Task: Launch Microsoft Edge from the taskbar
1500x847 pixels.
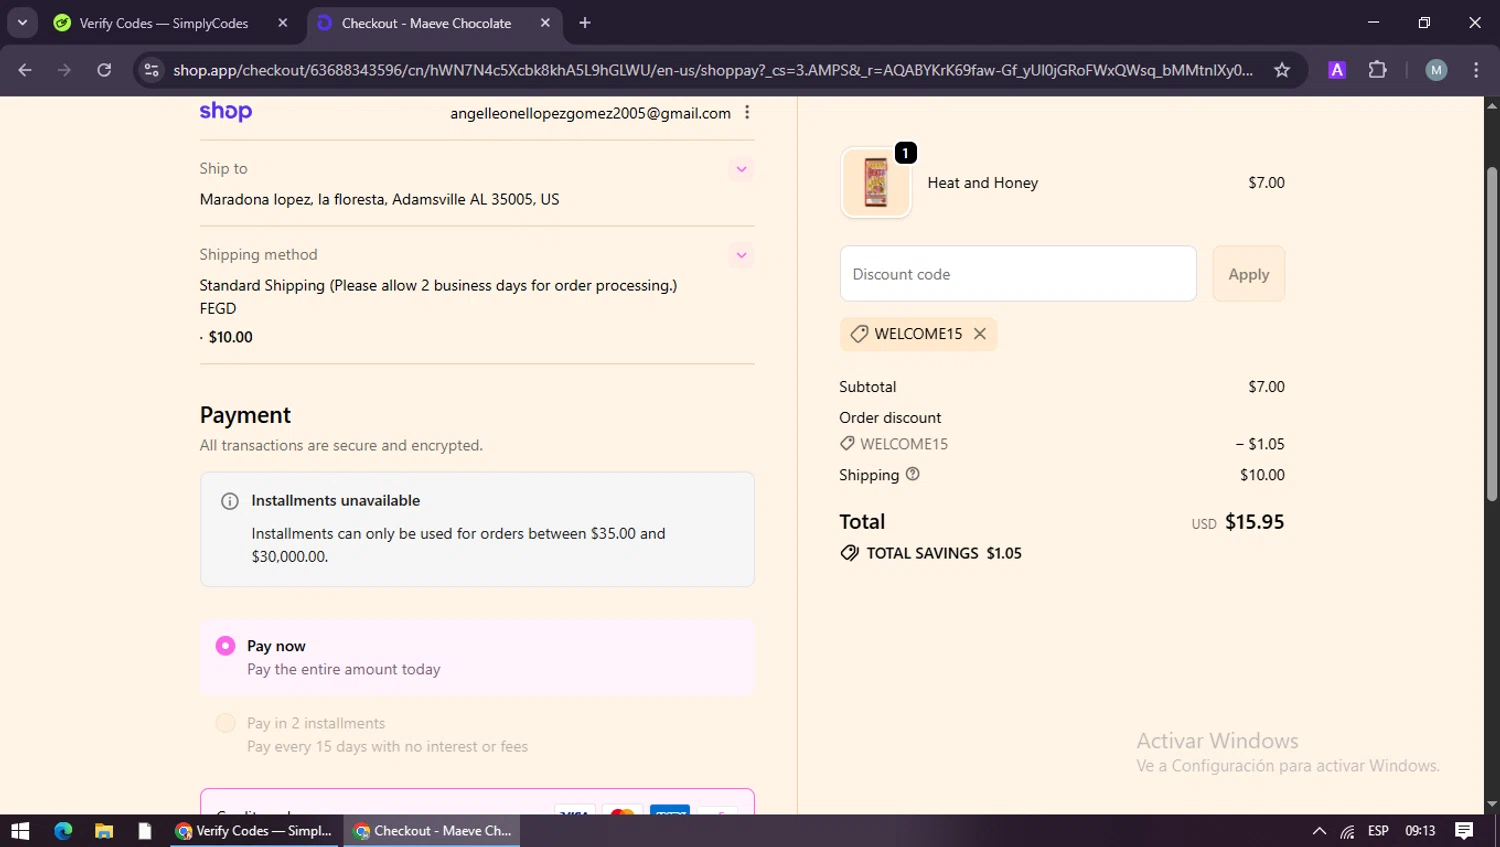Action: tap(63, 831)
